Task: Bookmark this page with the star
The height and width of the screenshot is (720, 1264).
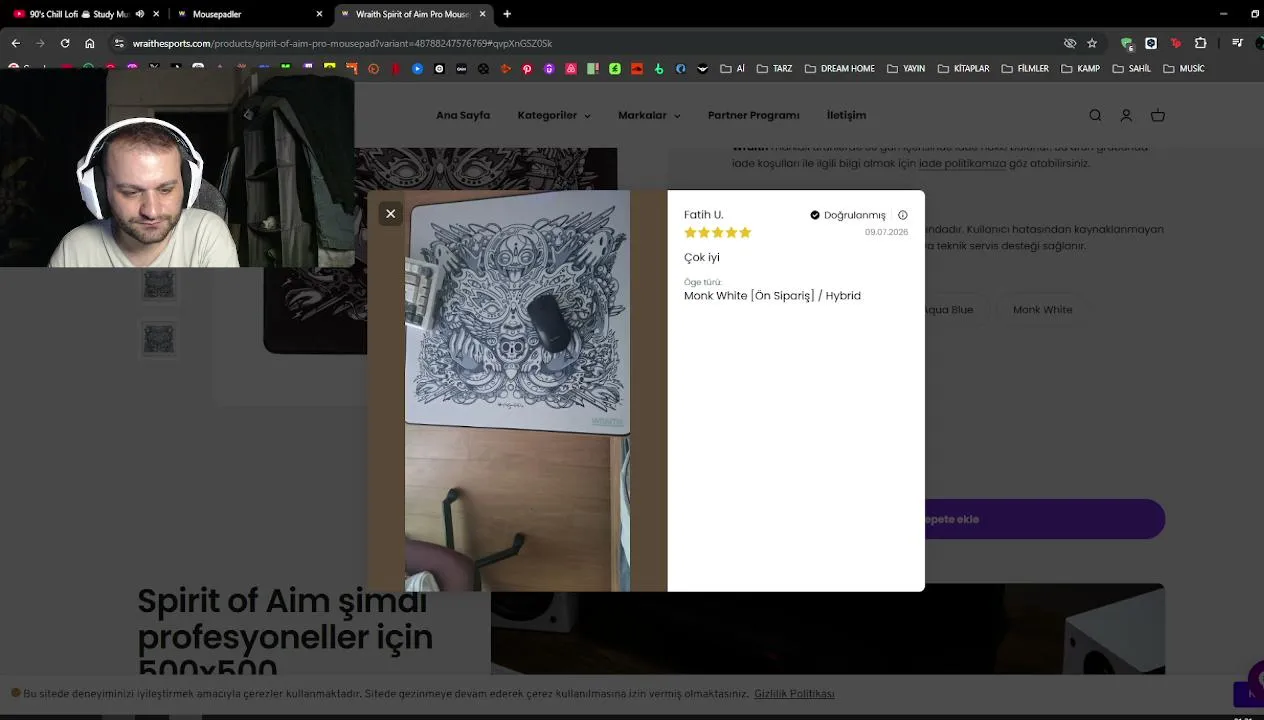Action: click(x=1092, y=43)
